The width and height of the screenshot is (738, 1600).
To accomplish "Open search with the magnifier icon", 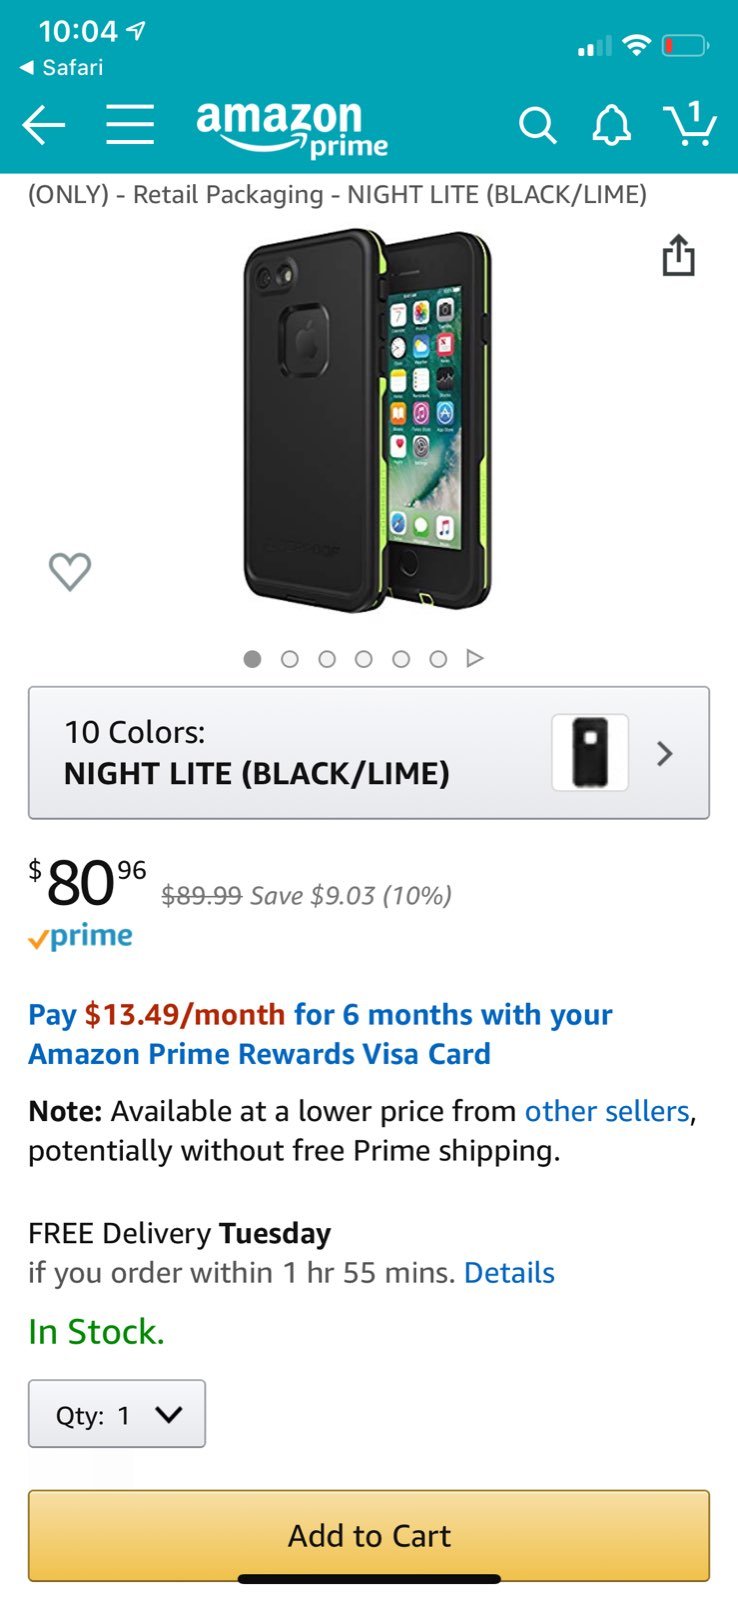I will 537,126.
